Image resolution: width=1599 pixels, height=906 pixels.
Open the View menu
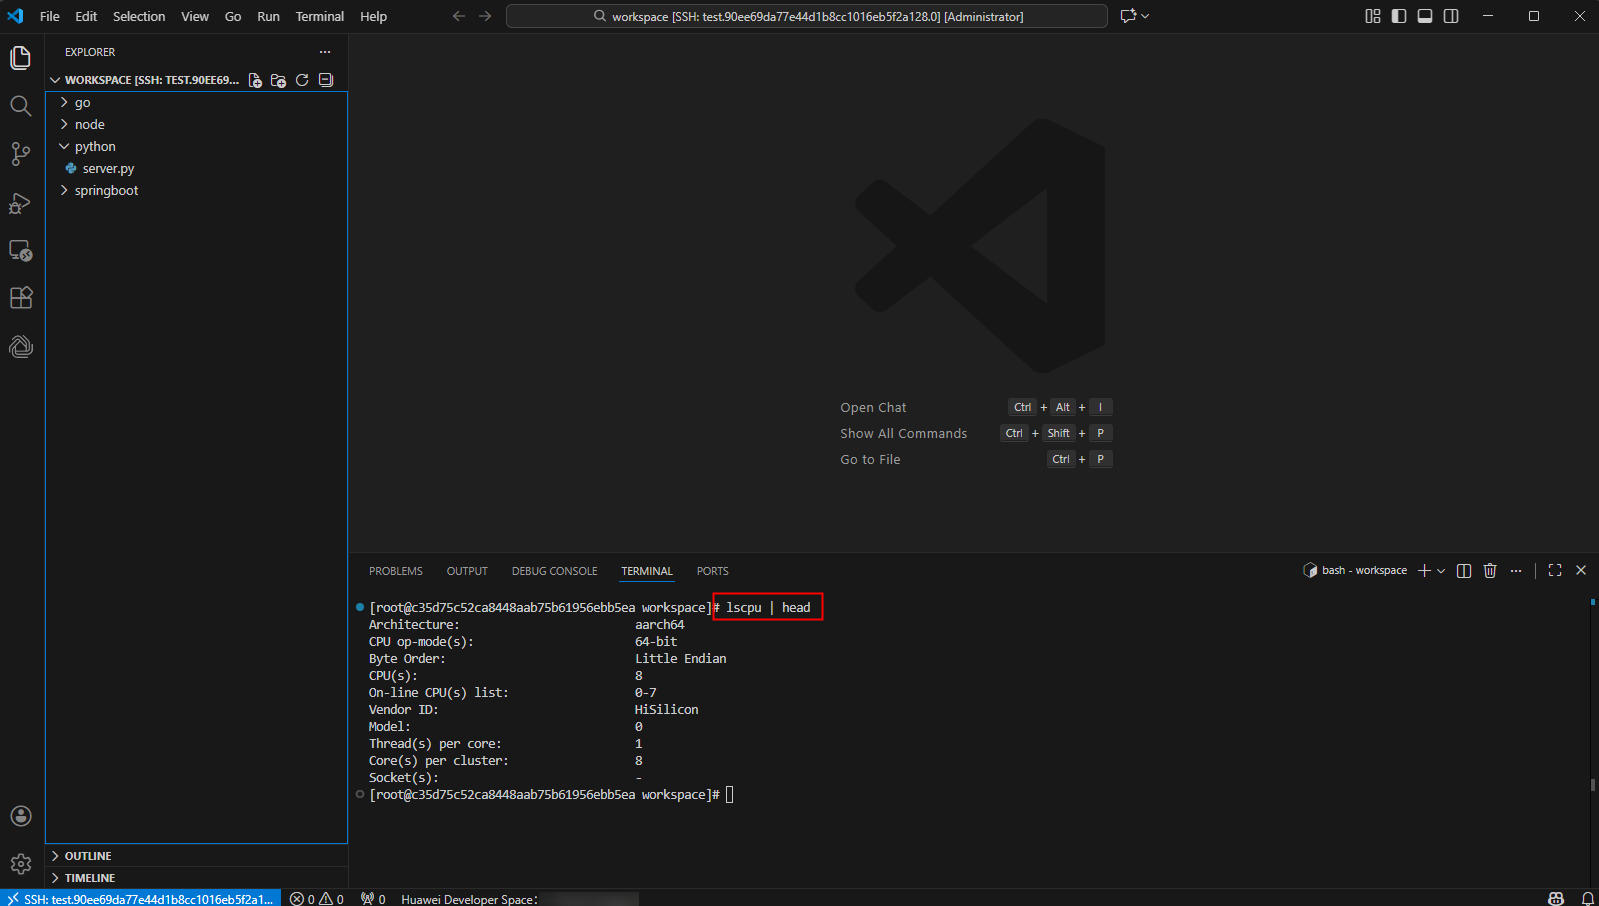(x=195, y=16)
